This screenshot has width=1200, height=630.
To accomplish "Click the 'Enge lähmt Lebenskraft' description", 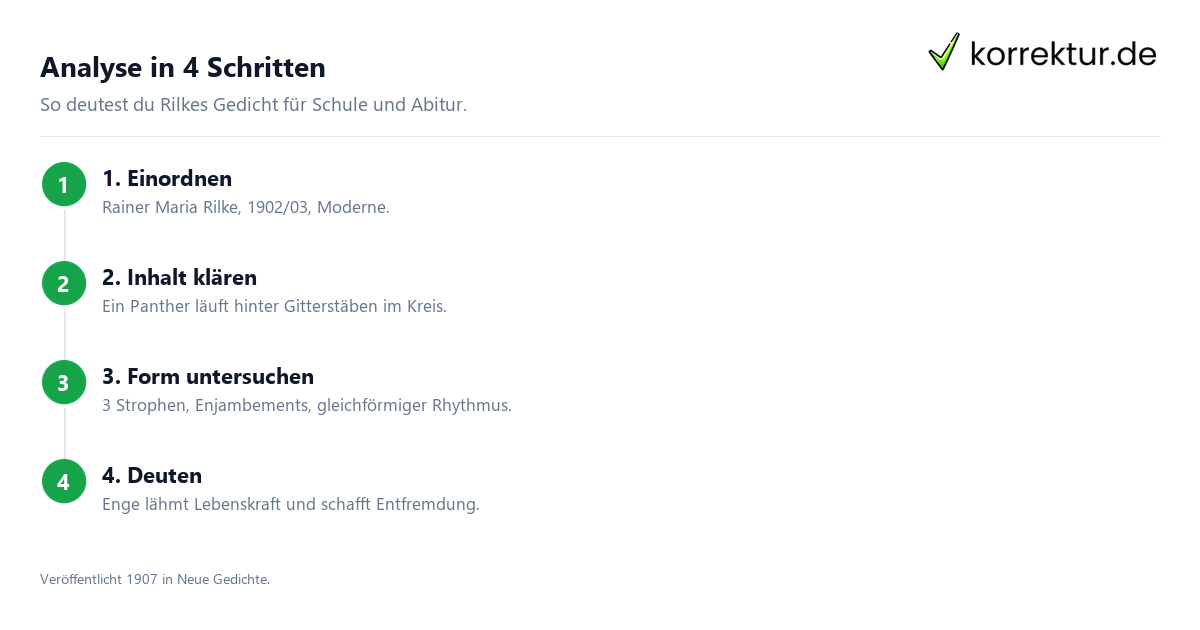I will coord(291,505).
